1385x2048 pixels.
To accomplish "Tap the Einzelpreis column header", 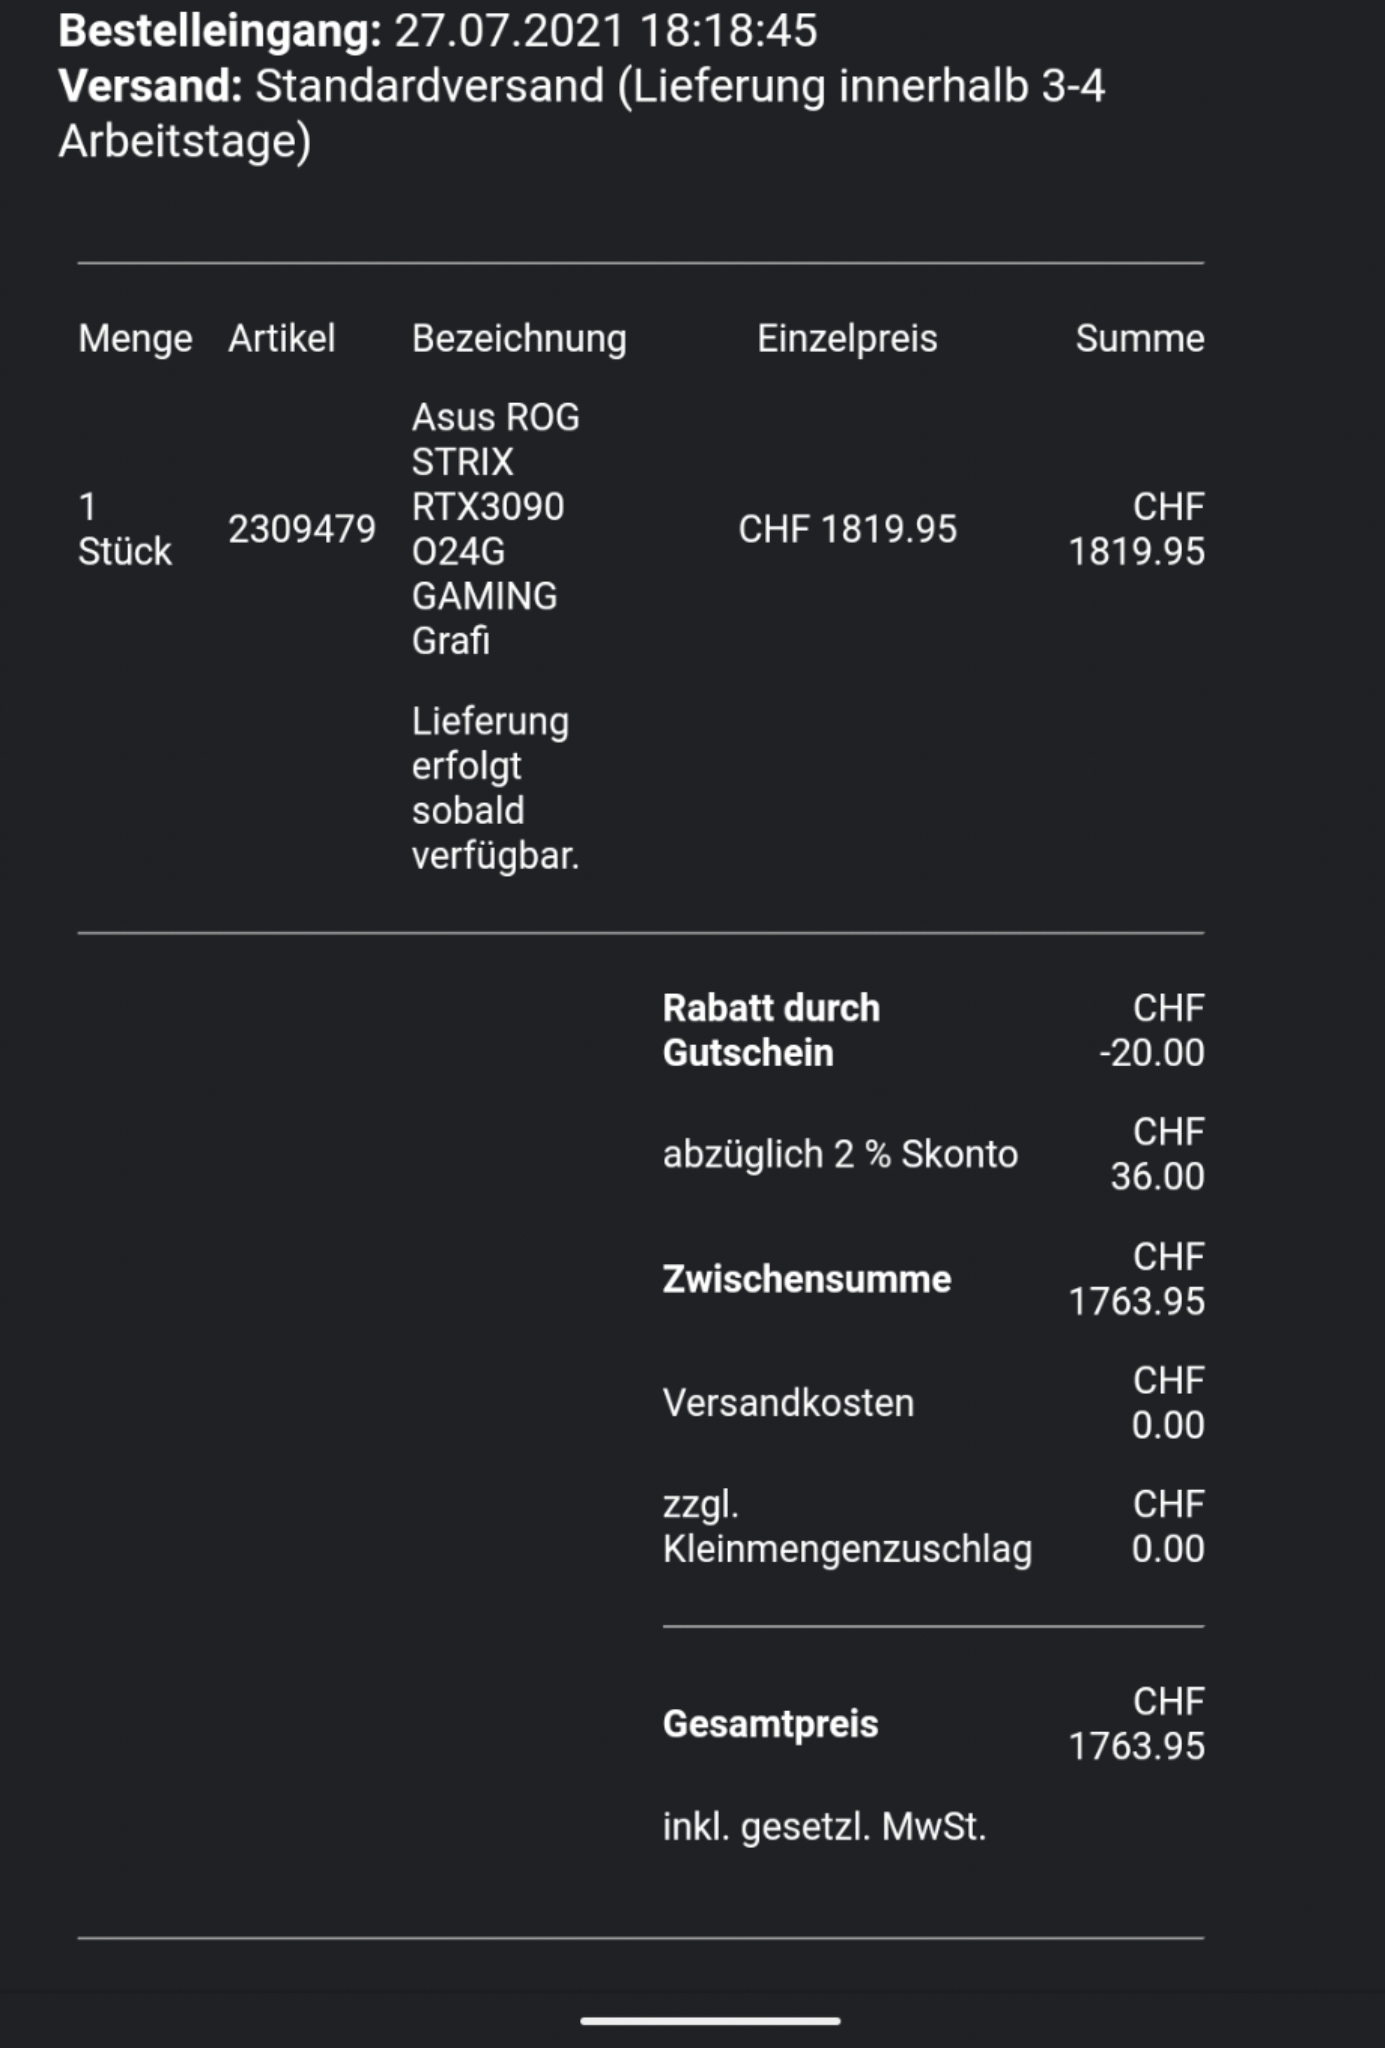I will click(847, 339).
